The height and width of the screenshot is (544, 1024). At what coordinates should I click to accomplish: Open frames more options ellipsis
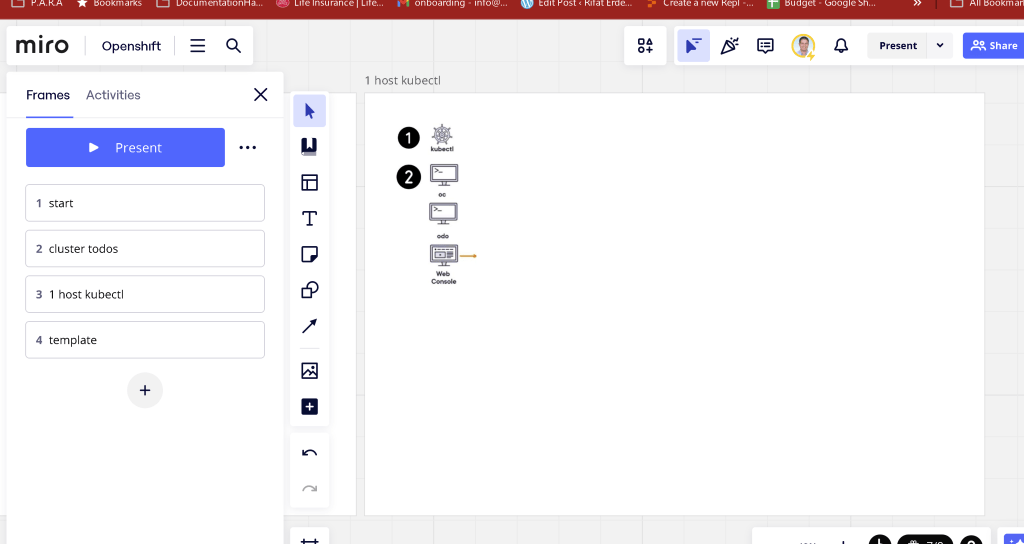point(248,148)
